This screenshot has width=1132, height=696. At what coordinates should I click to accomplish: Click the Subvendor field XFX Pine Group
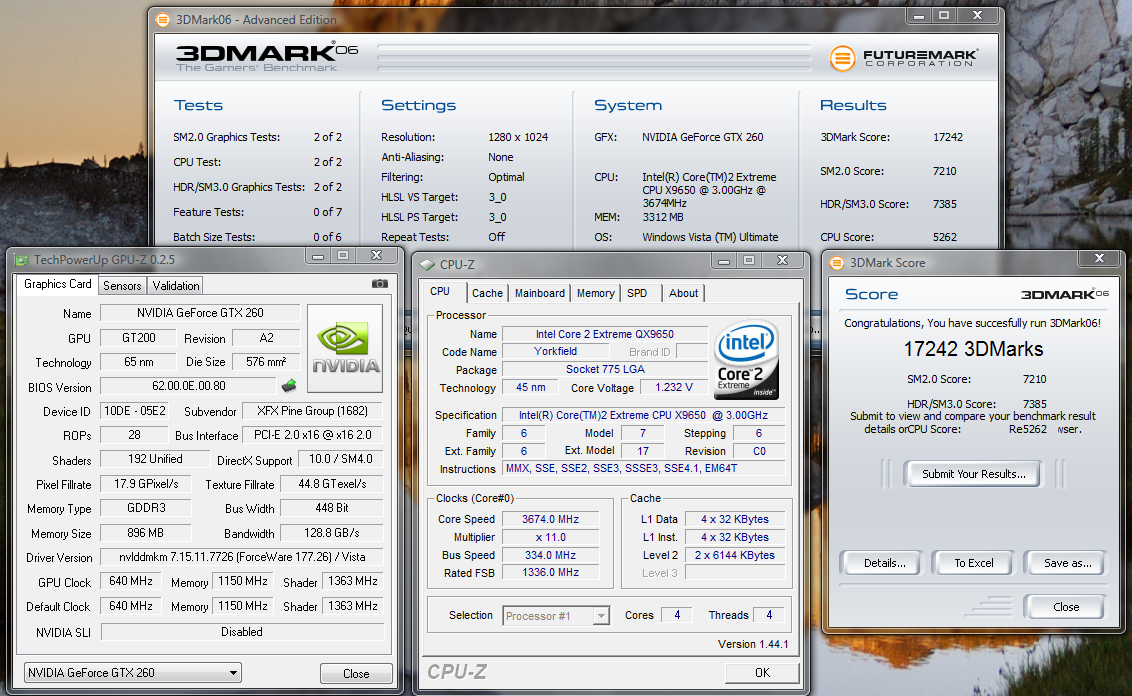313,411
